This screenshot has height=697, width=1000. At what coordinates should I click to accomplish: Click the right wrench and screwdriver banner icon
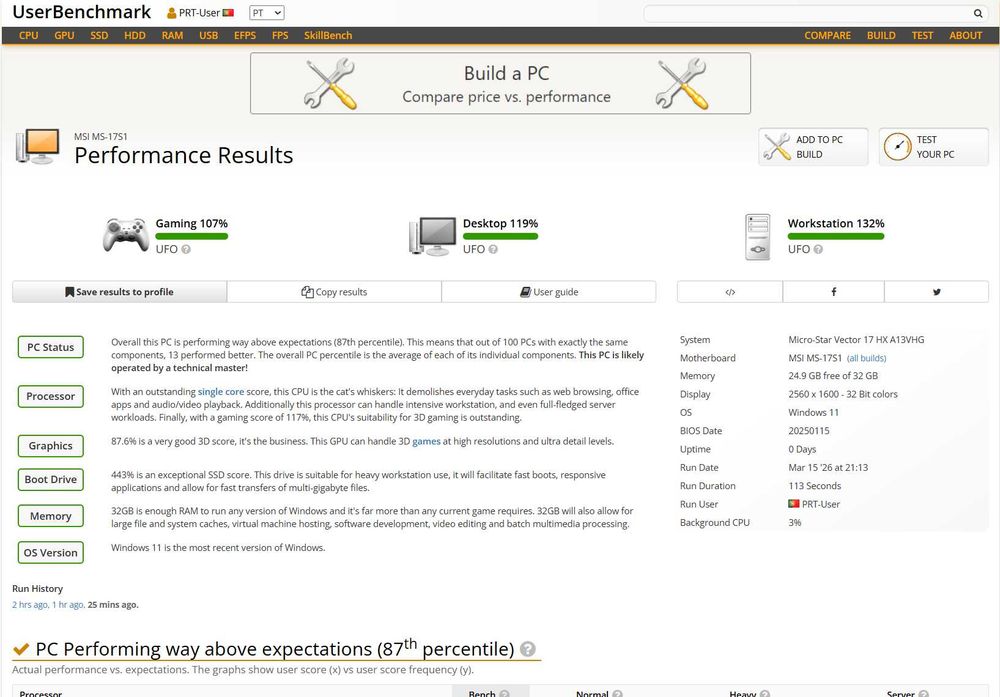(682, 84)
